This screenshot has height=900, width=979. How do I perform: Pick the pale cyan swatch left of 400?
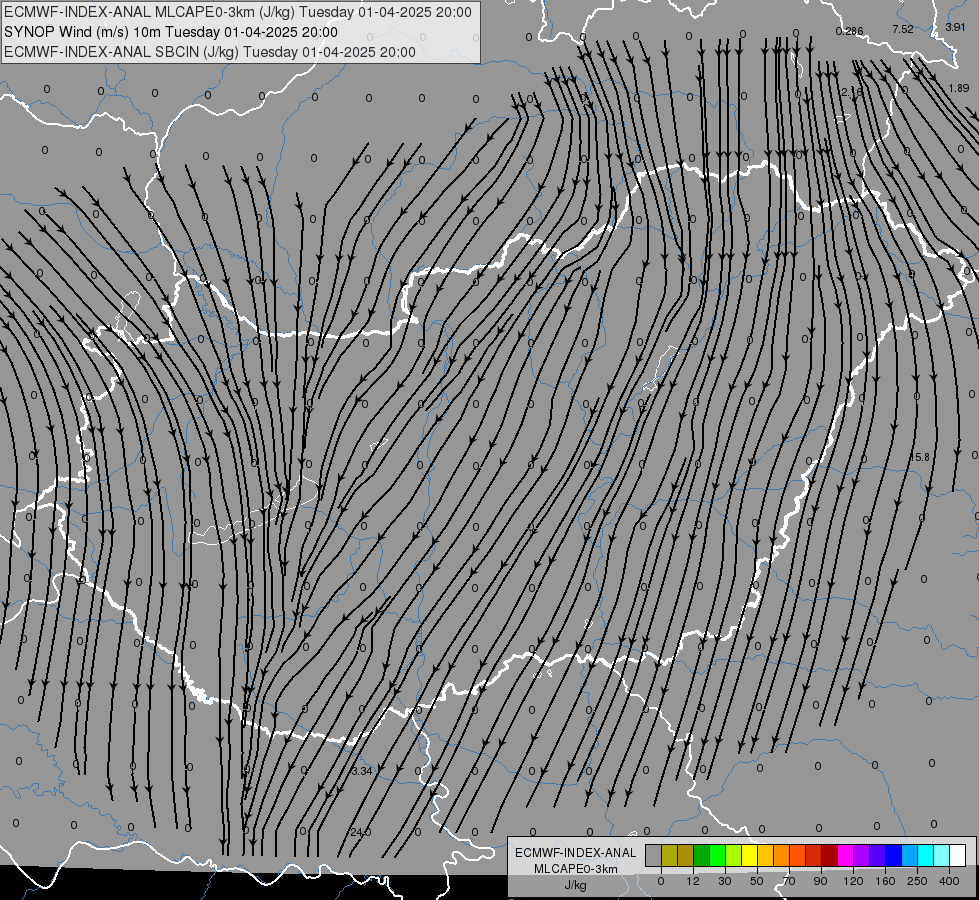[942, 856]
